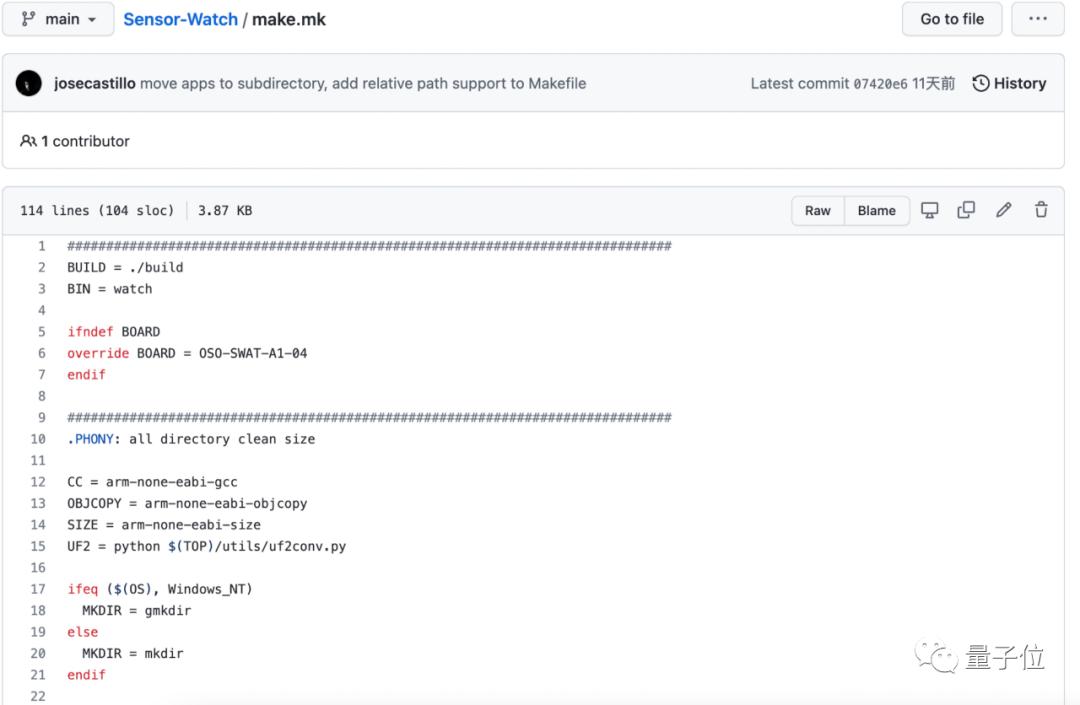View the Raw file
The image size is (1080, 705).
tap(817, 210)
